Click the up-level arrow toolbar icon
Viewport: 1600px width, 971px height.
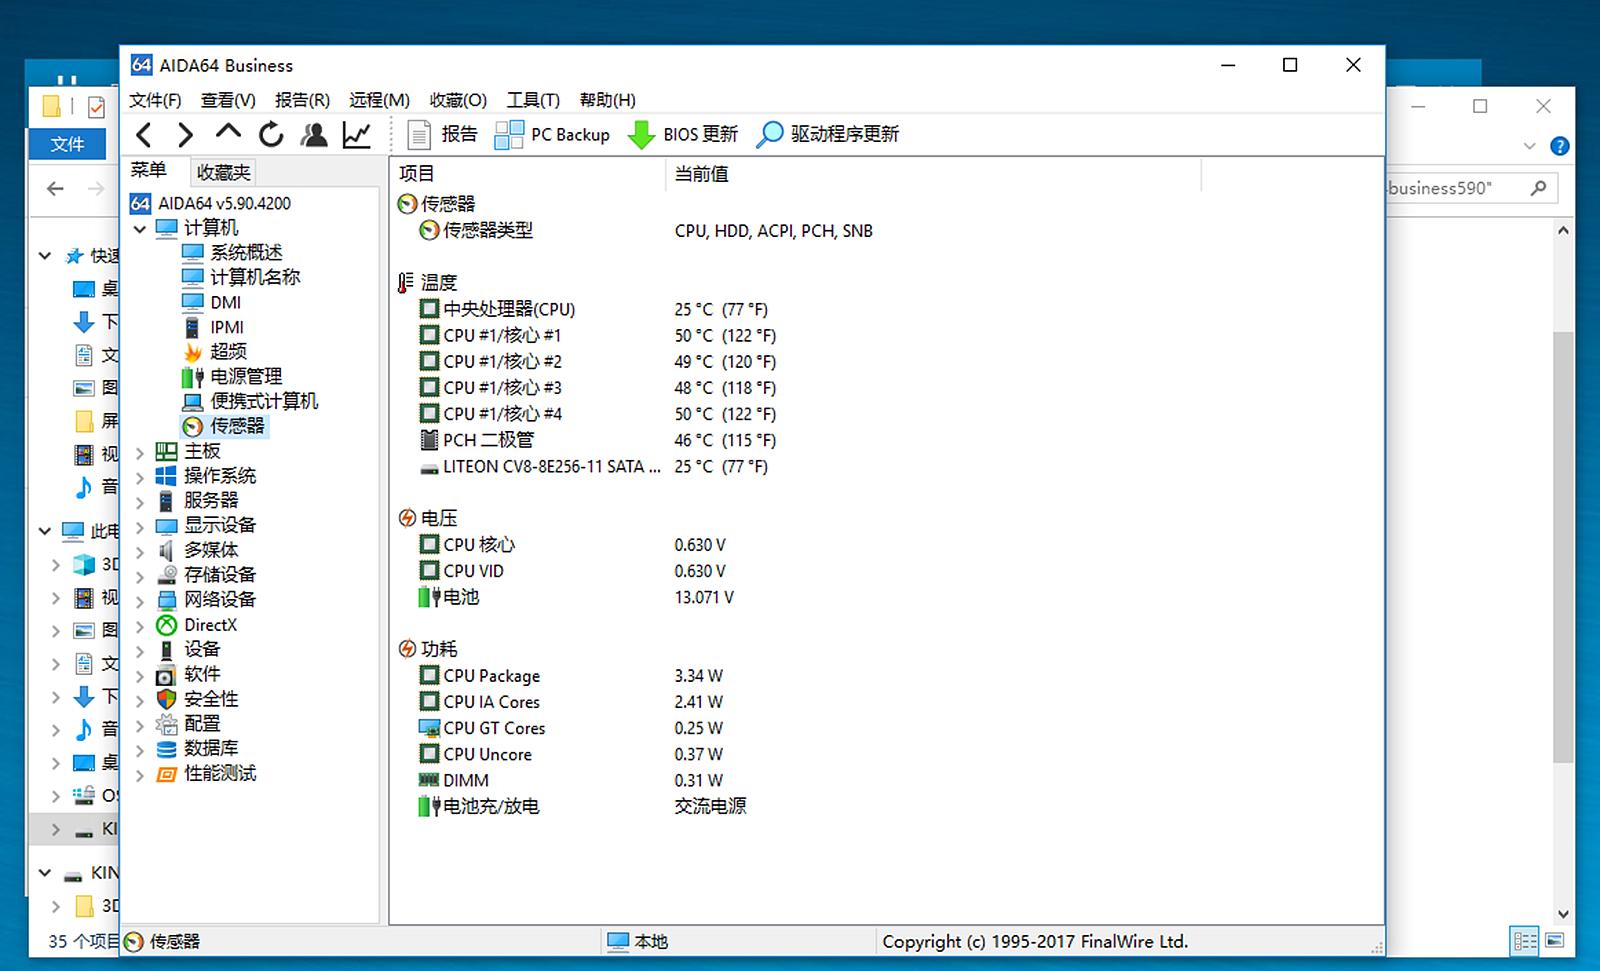pos(228,132)
